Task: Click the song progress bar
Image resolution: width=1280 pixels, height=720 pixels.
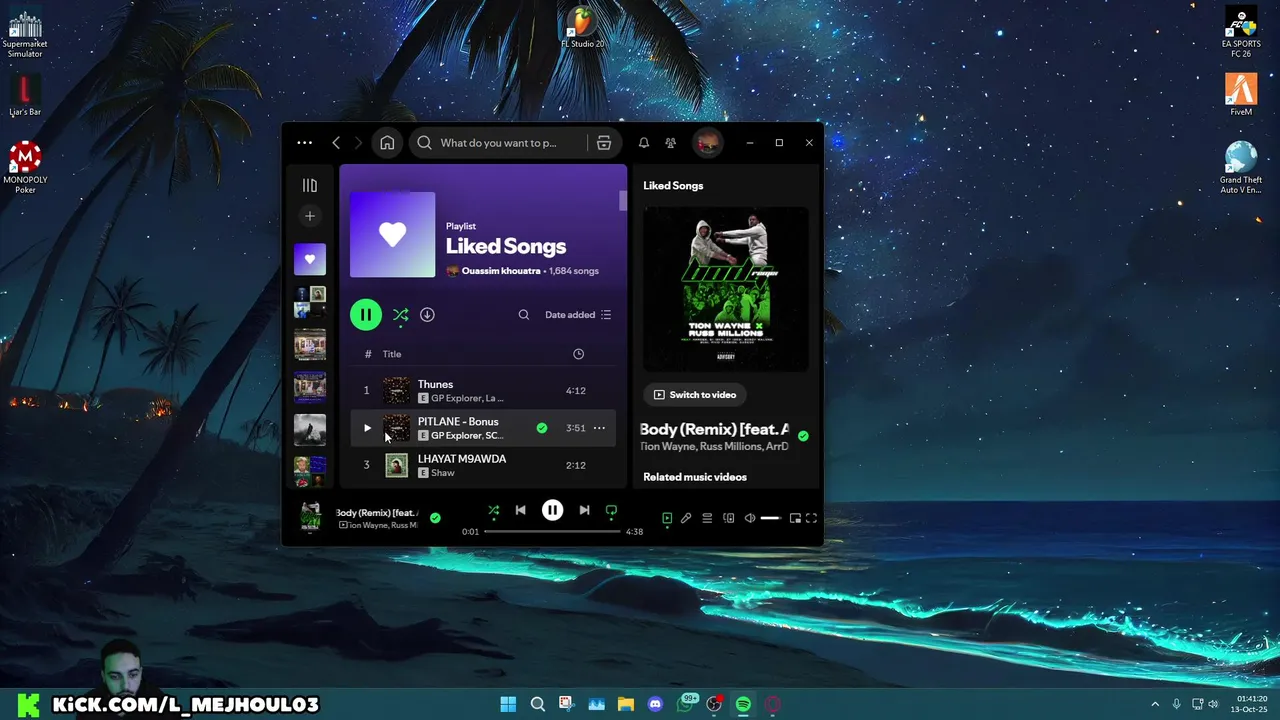Action: [552, 532]
